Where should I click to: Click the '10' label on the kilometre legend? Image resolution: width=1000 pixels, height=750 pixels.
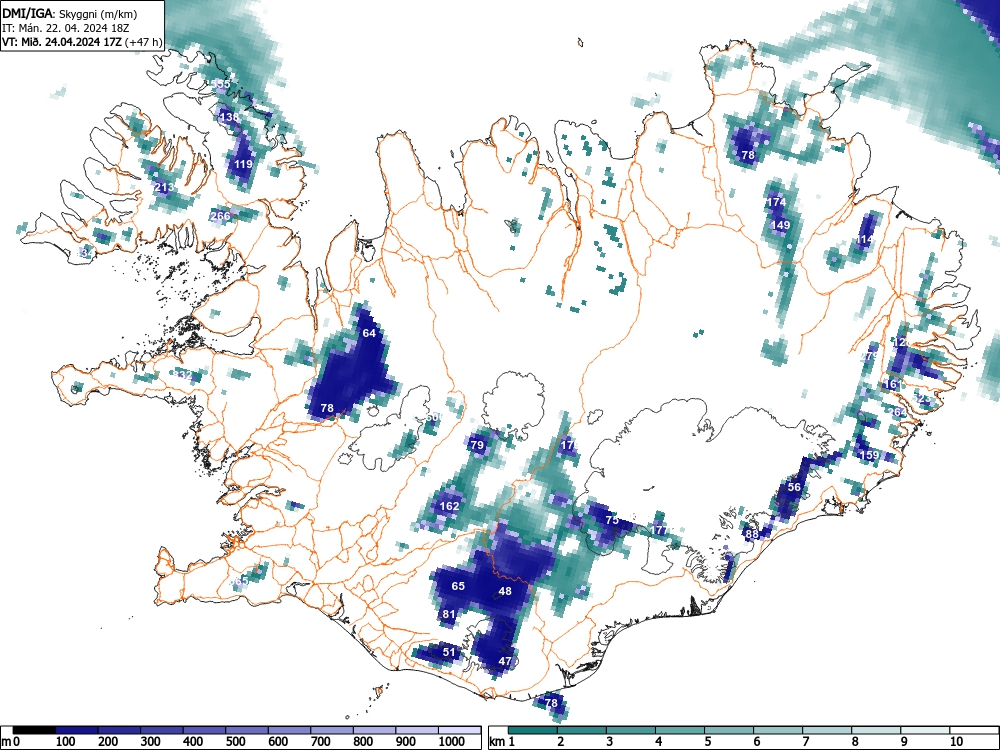click(956, 742)
